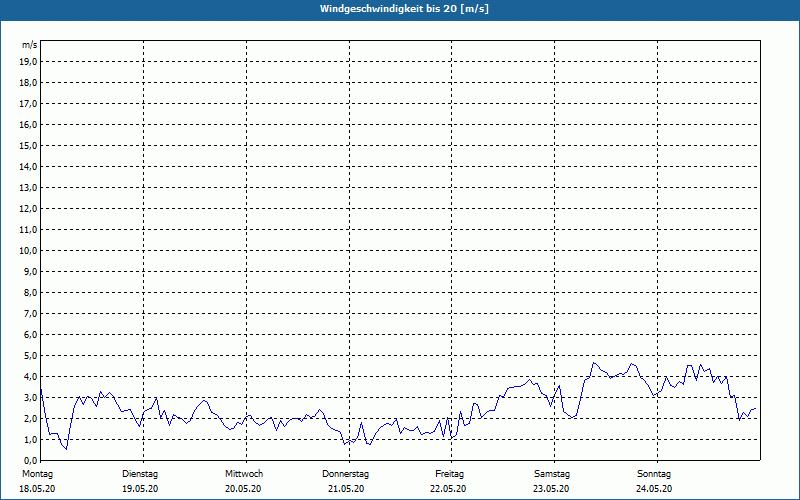Click the date label 21.05.20

(346, 489)
